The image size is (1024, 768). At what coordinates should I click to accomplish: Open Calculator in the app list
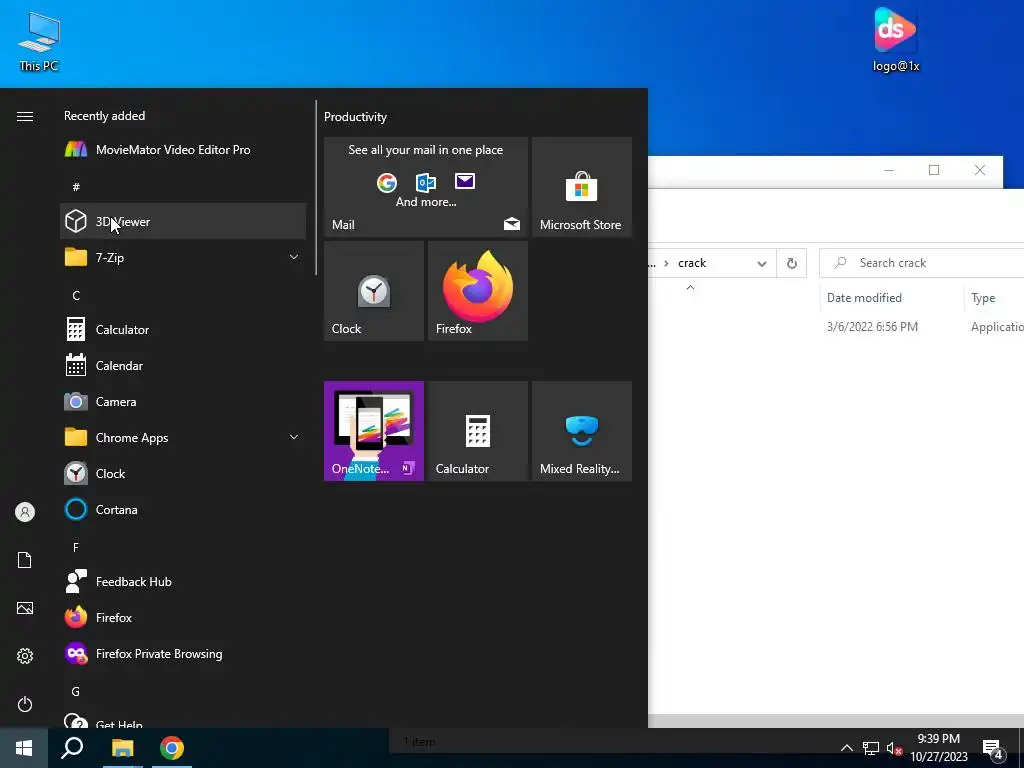click(x=183, y=330)
